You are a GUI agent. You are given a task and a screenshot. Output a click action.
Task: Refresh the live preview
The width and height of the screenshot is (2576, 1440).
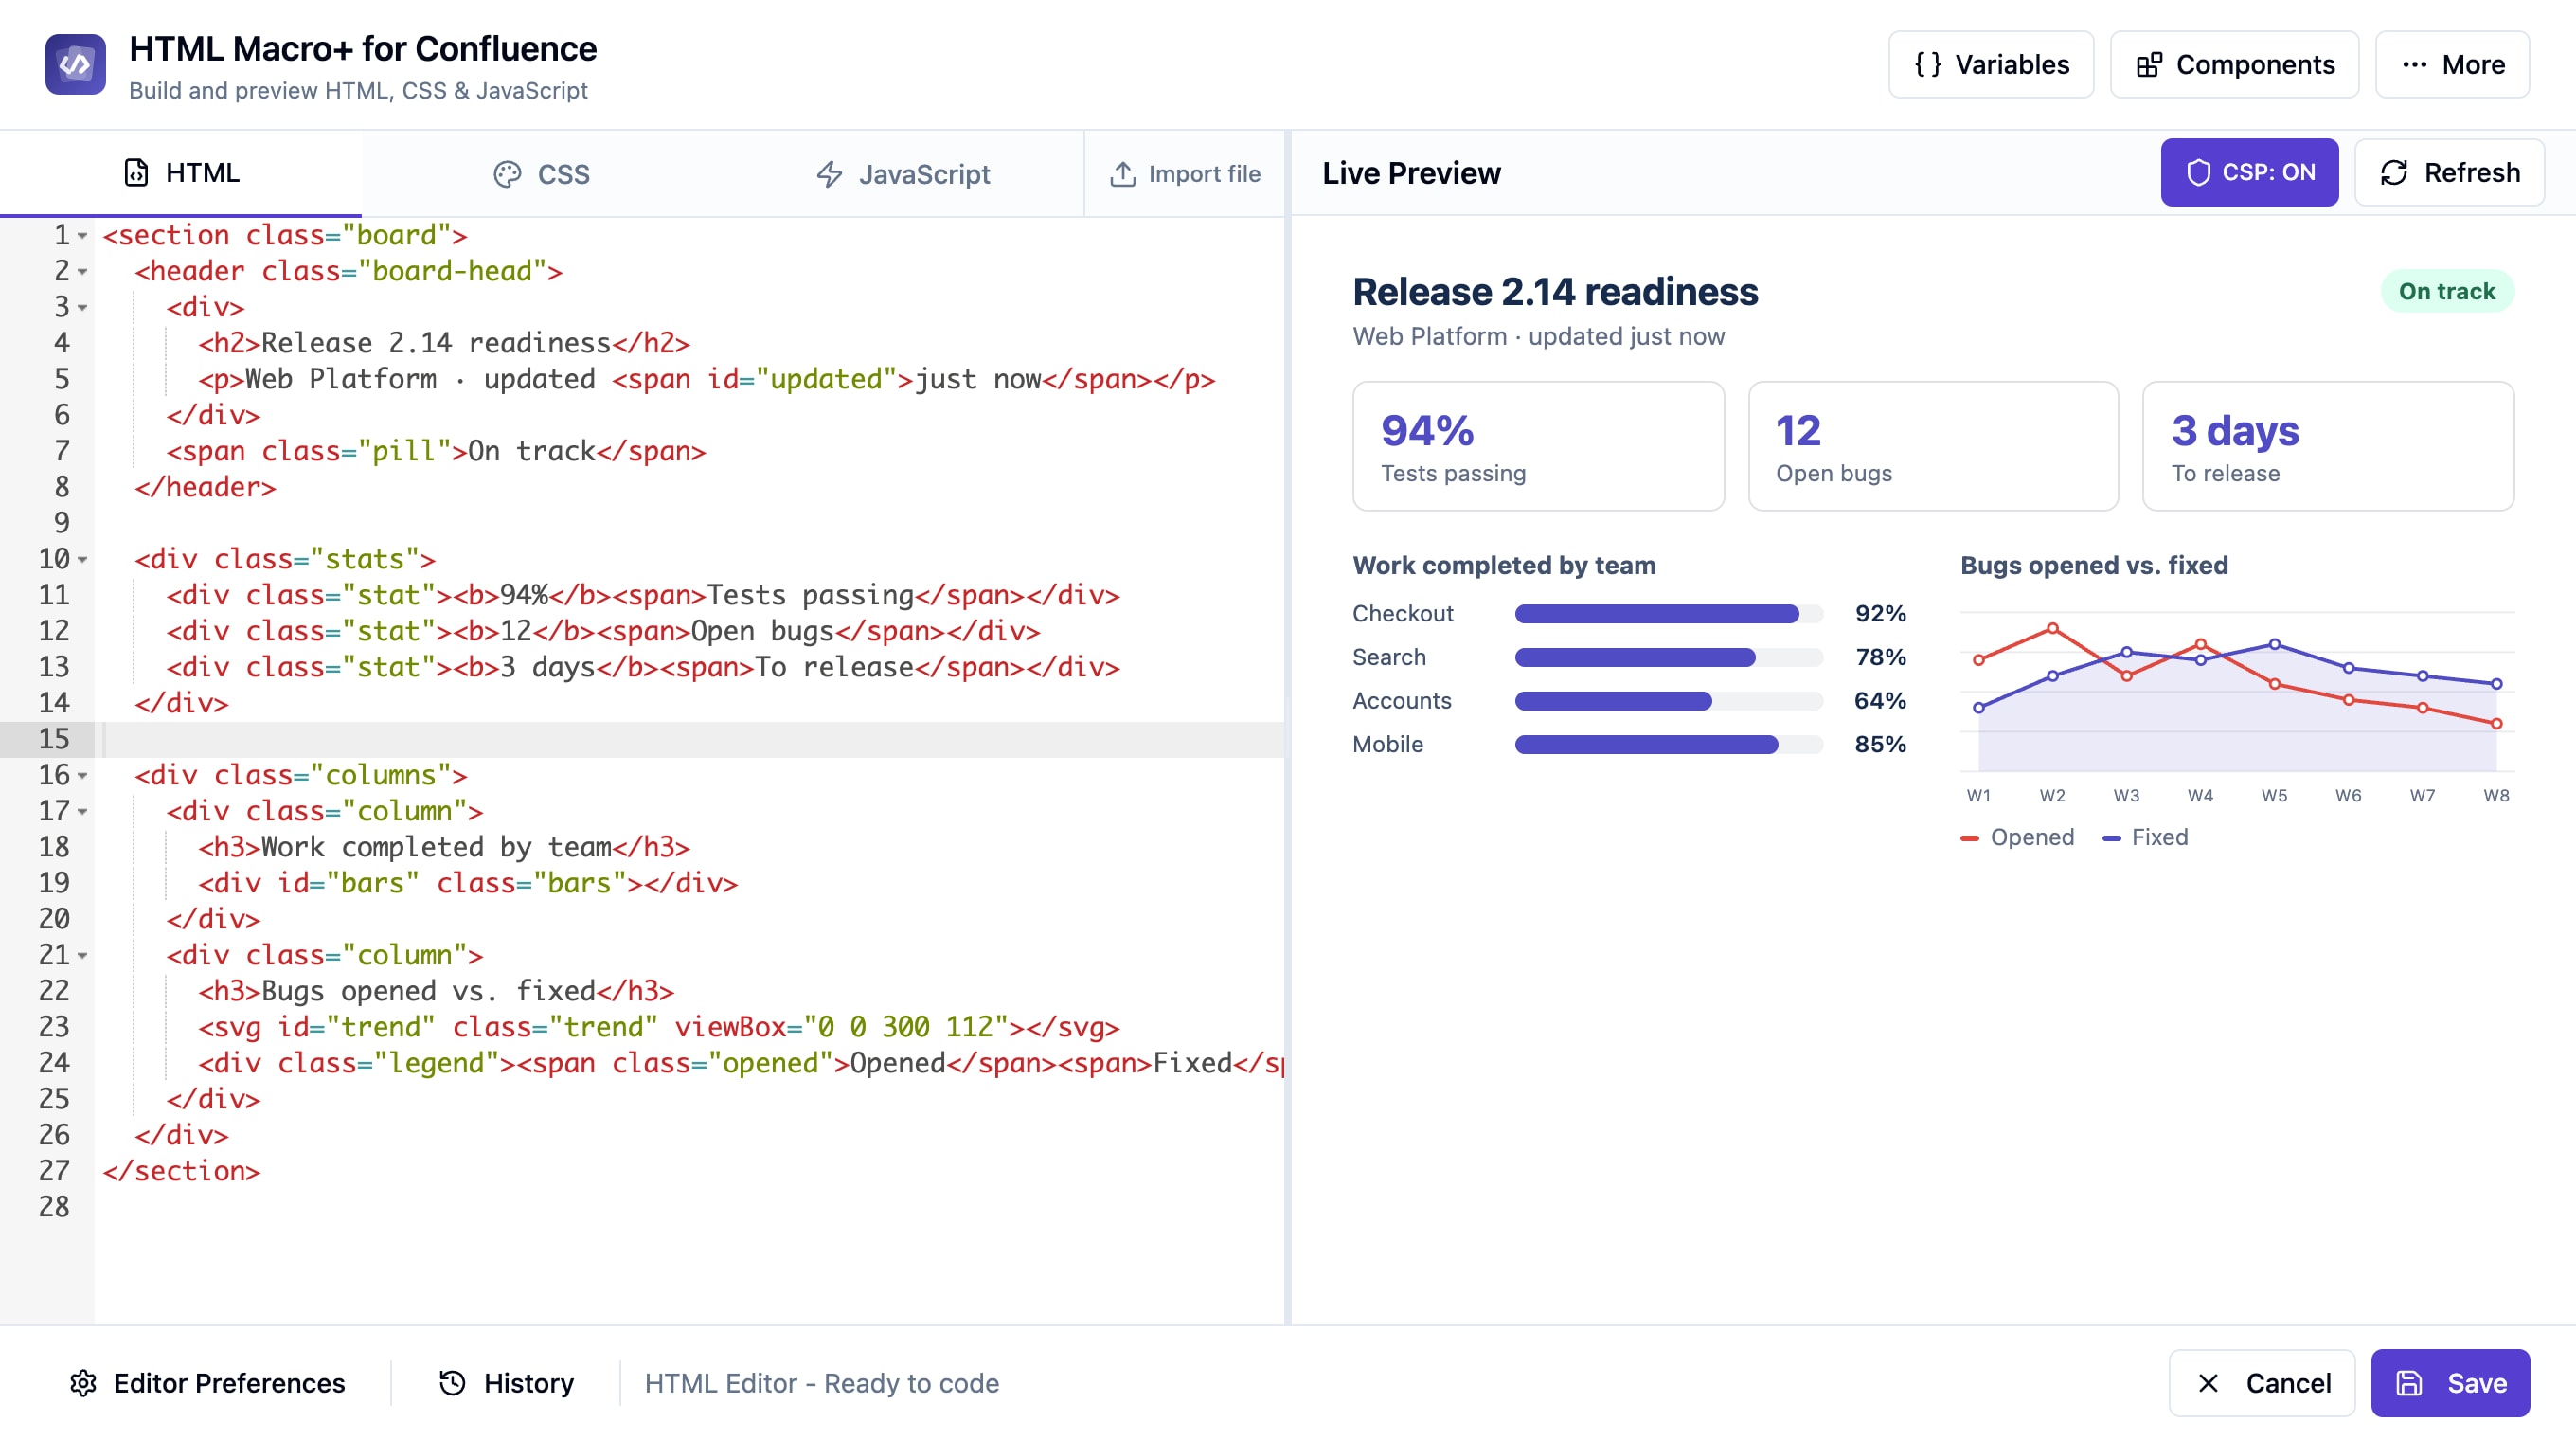[2449, 172]
